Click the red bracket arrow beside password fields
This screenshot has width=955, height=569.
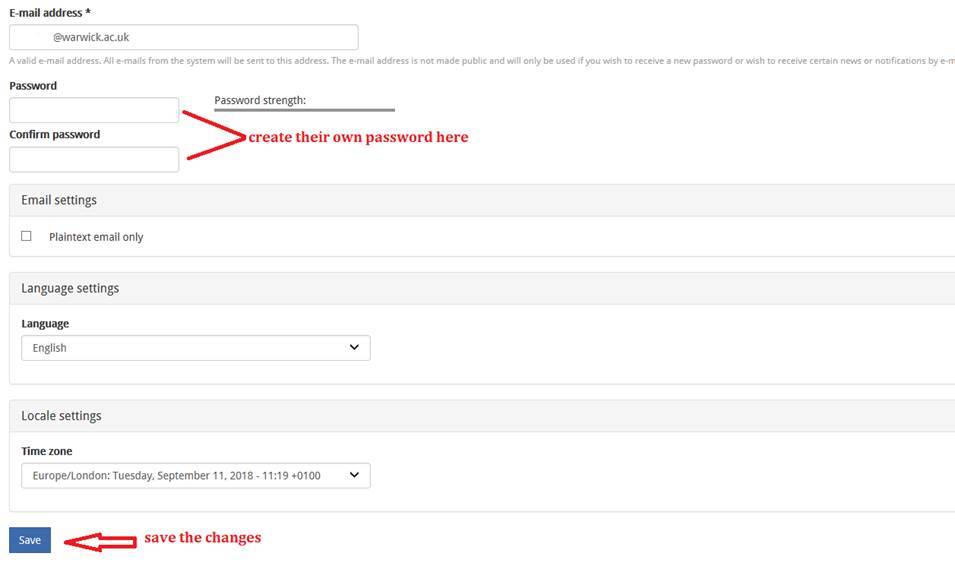coord(213,135)
